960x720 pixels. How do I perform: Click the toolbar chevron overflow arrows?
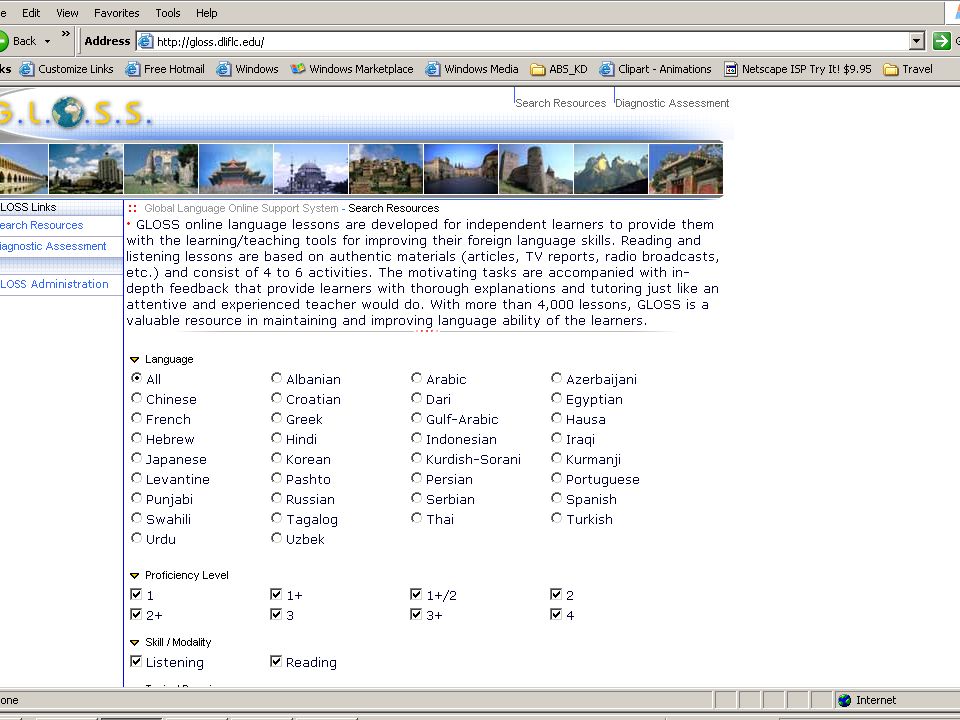tap(66, 34)
